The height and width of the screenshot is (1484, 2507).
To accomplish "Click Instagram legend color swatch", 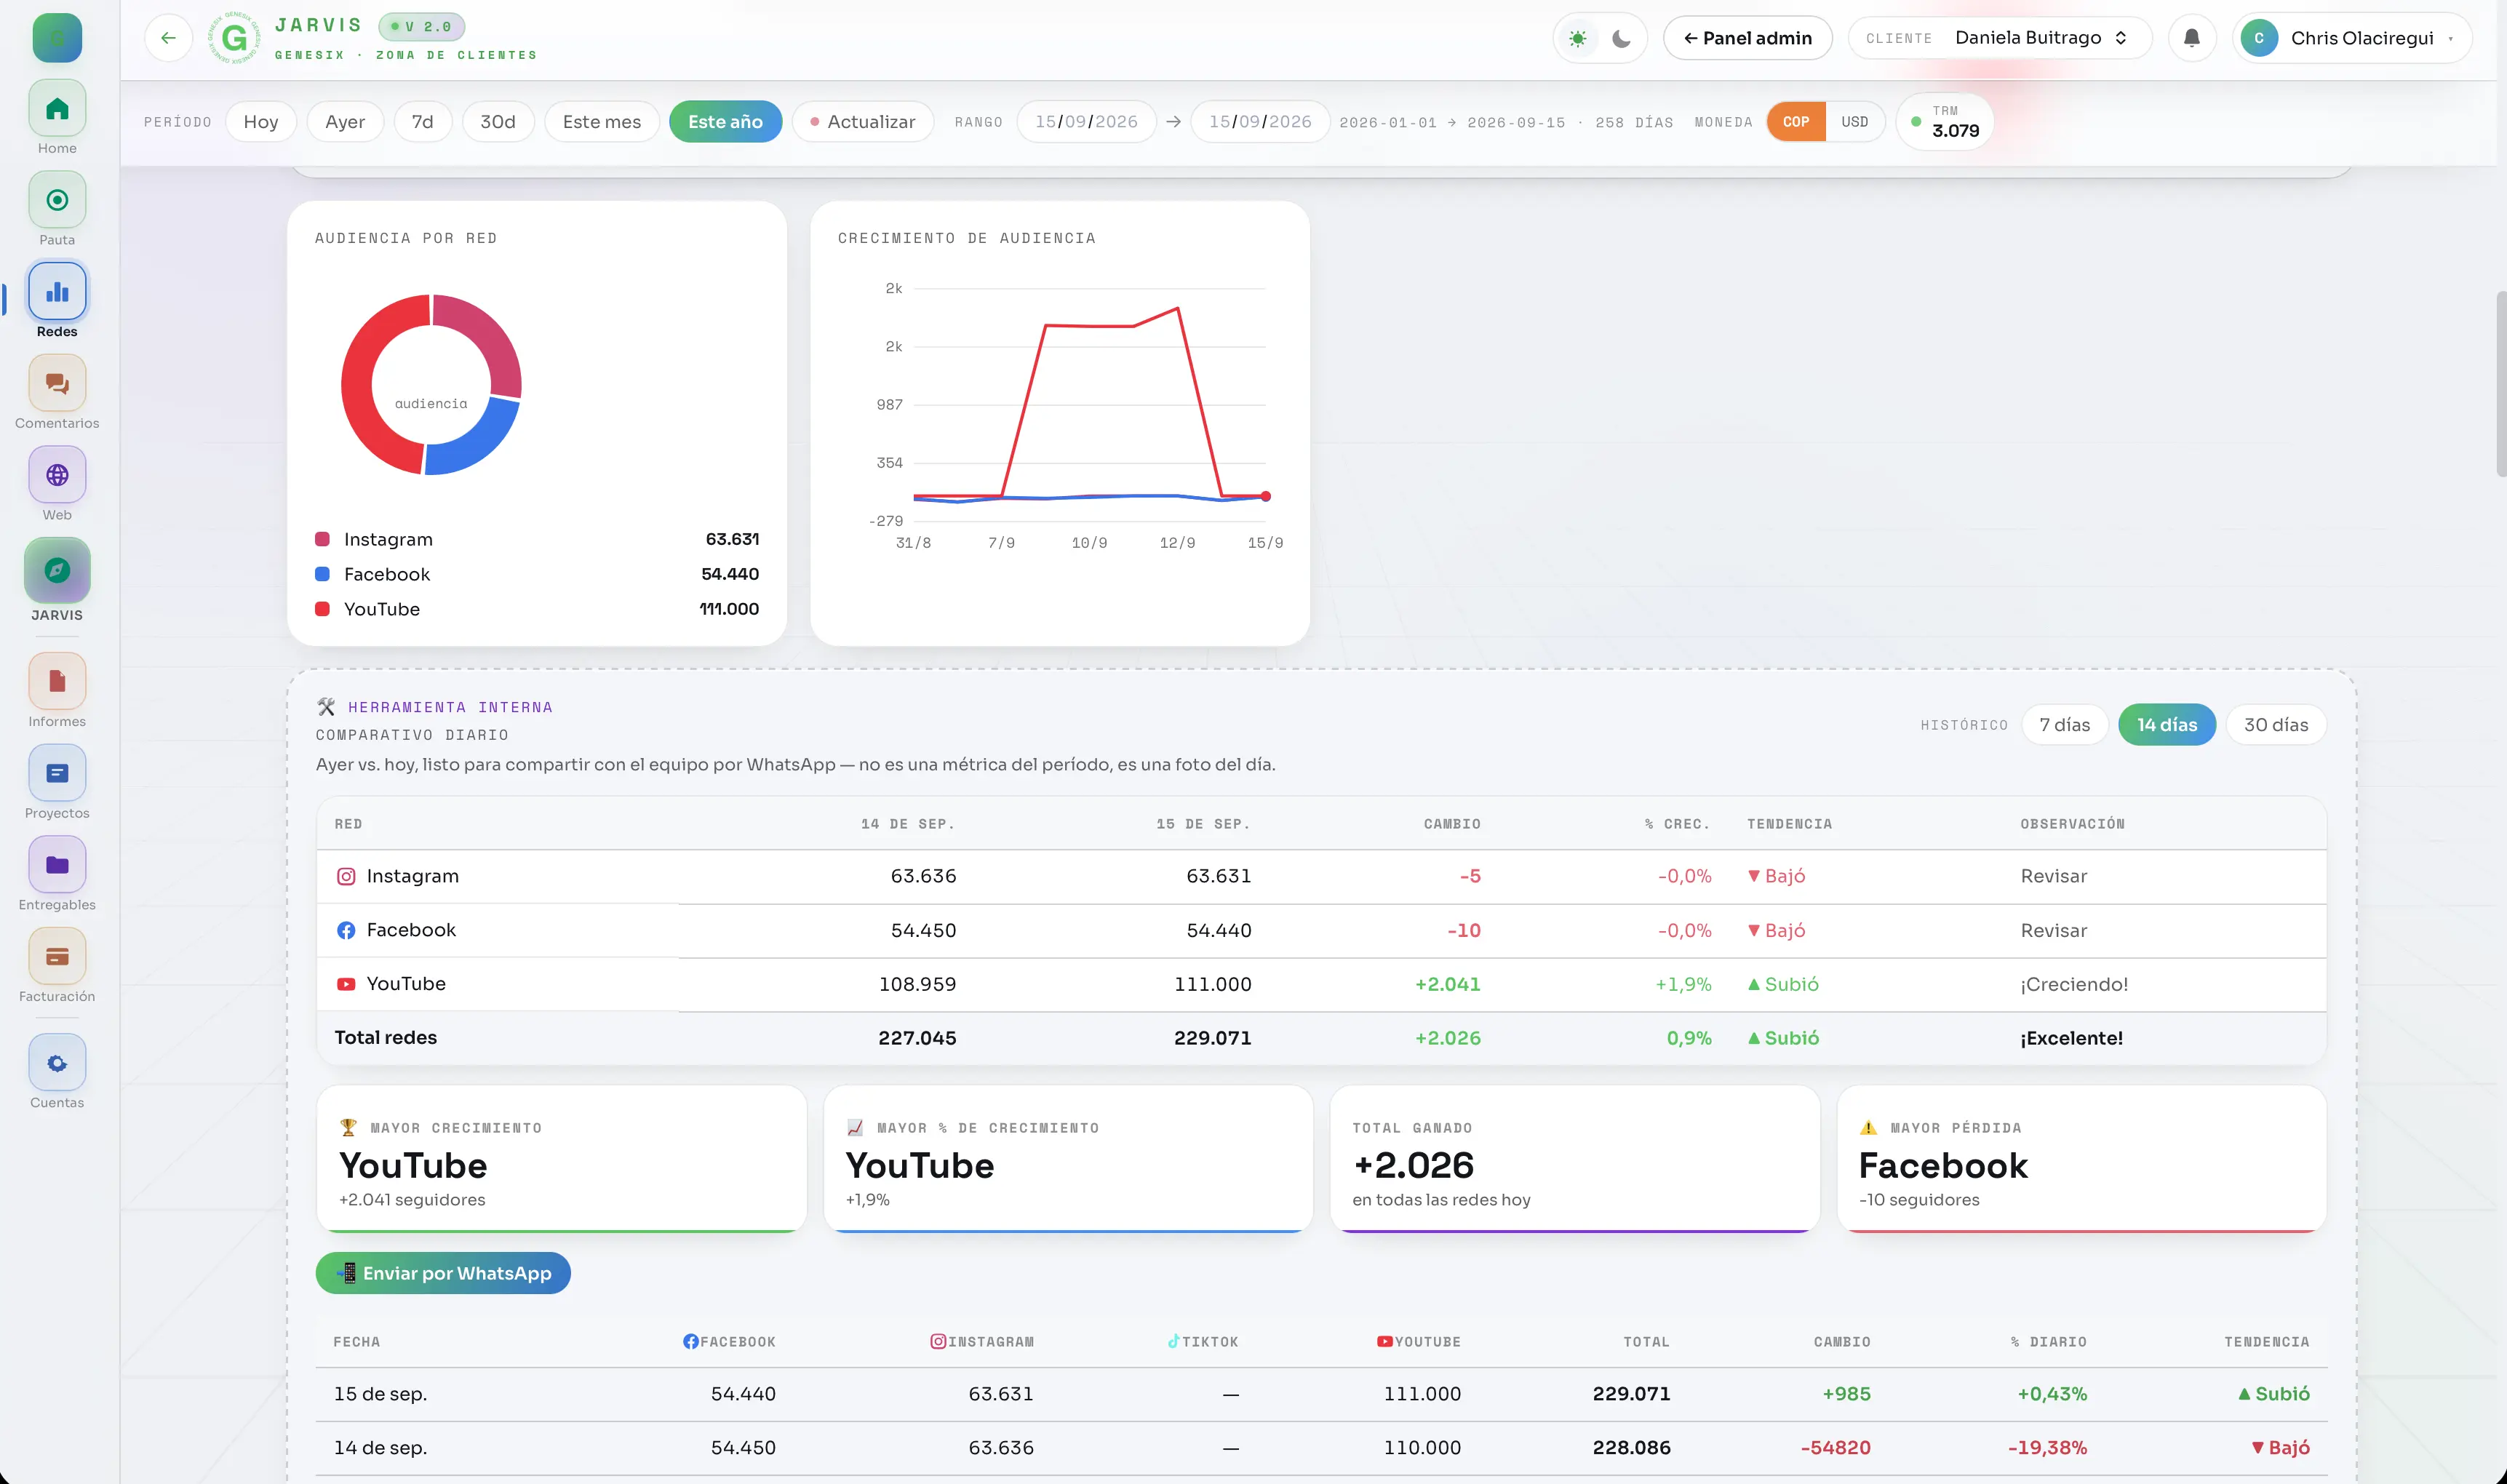I will click(x=322, y=540).
